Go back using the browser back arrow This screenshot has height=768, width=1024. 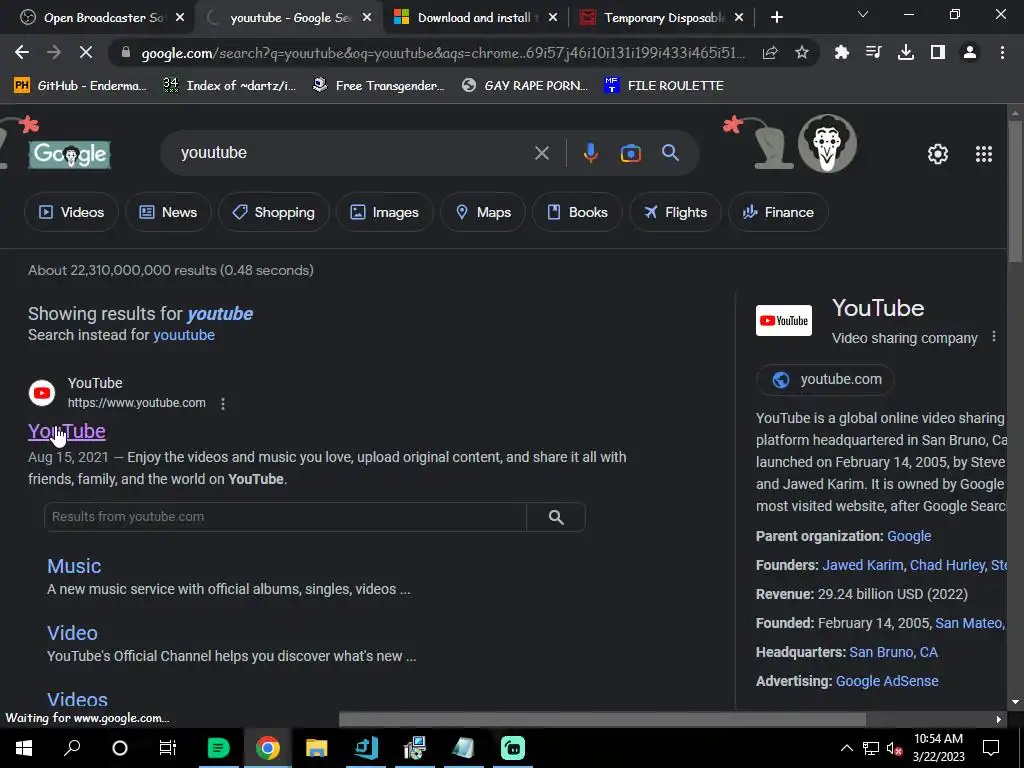click(22, 52)
